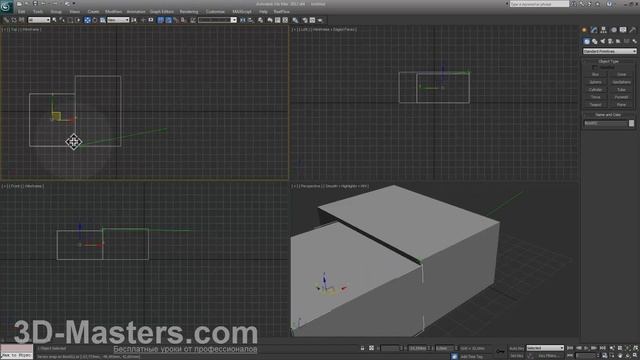
Task: Click the Unlink Selection icon
Action: [13, 20]
